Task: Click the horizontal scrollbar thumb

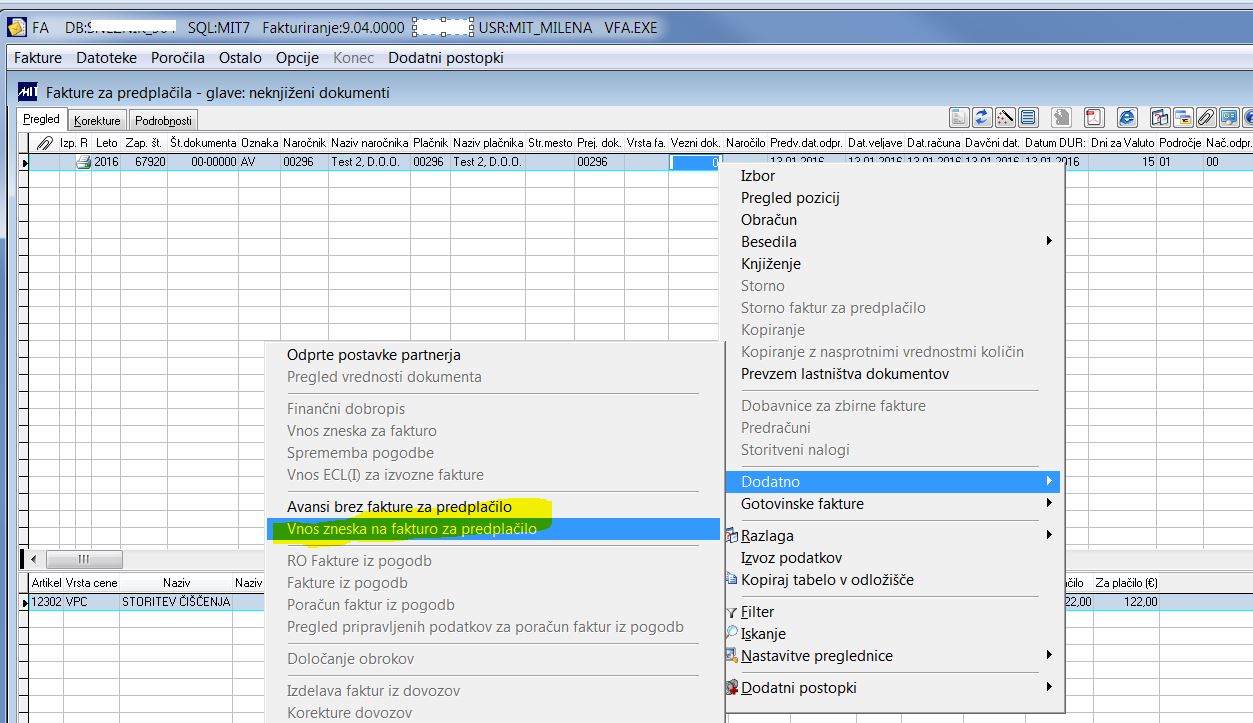Action: point(84,559)
